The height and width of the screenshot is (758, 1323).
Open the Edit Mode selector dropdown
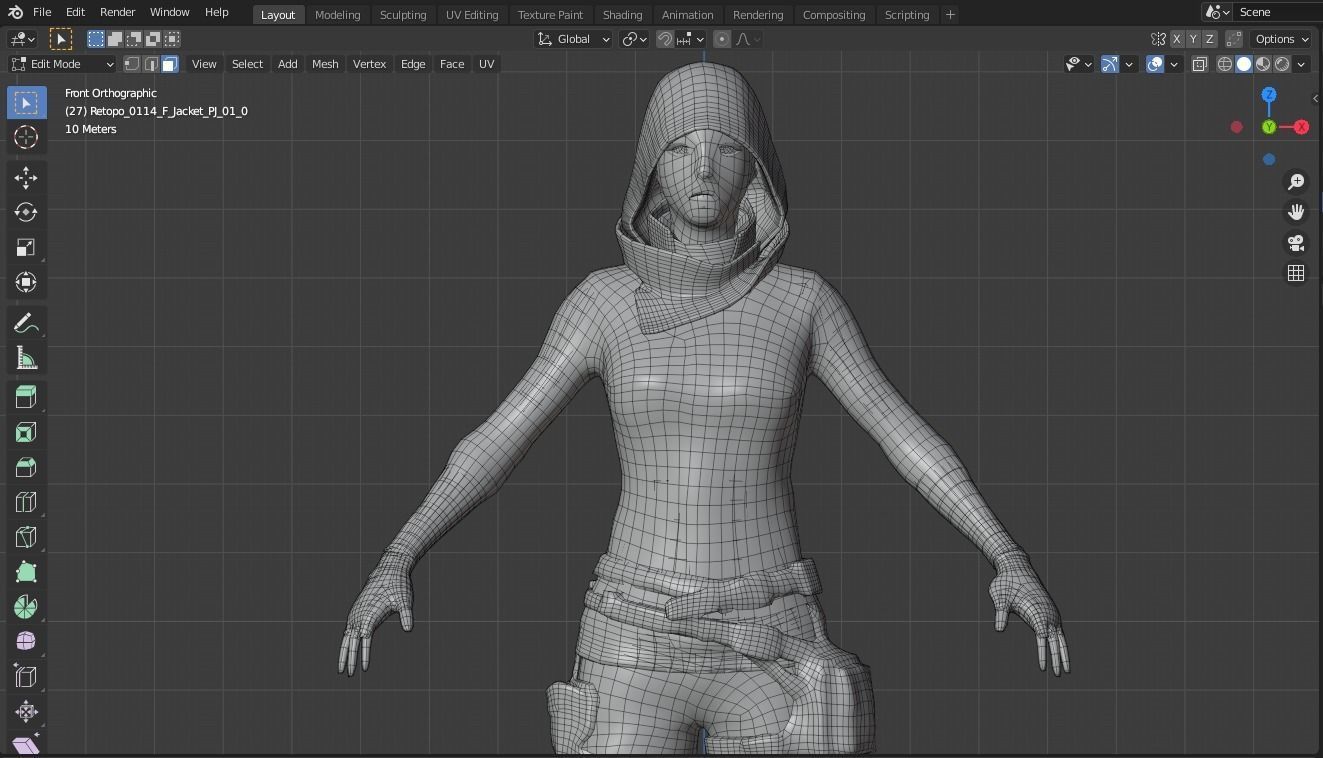[x=60, y=63]
